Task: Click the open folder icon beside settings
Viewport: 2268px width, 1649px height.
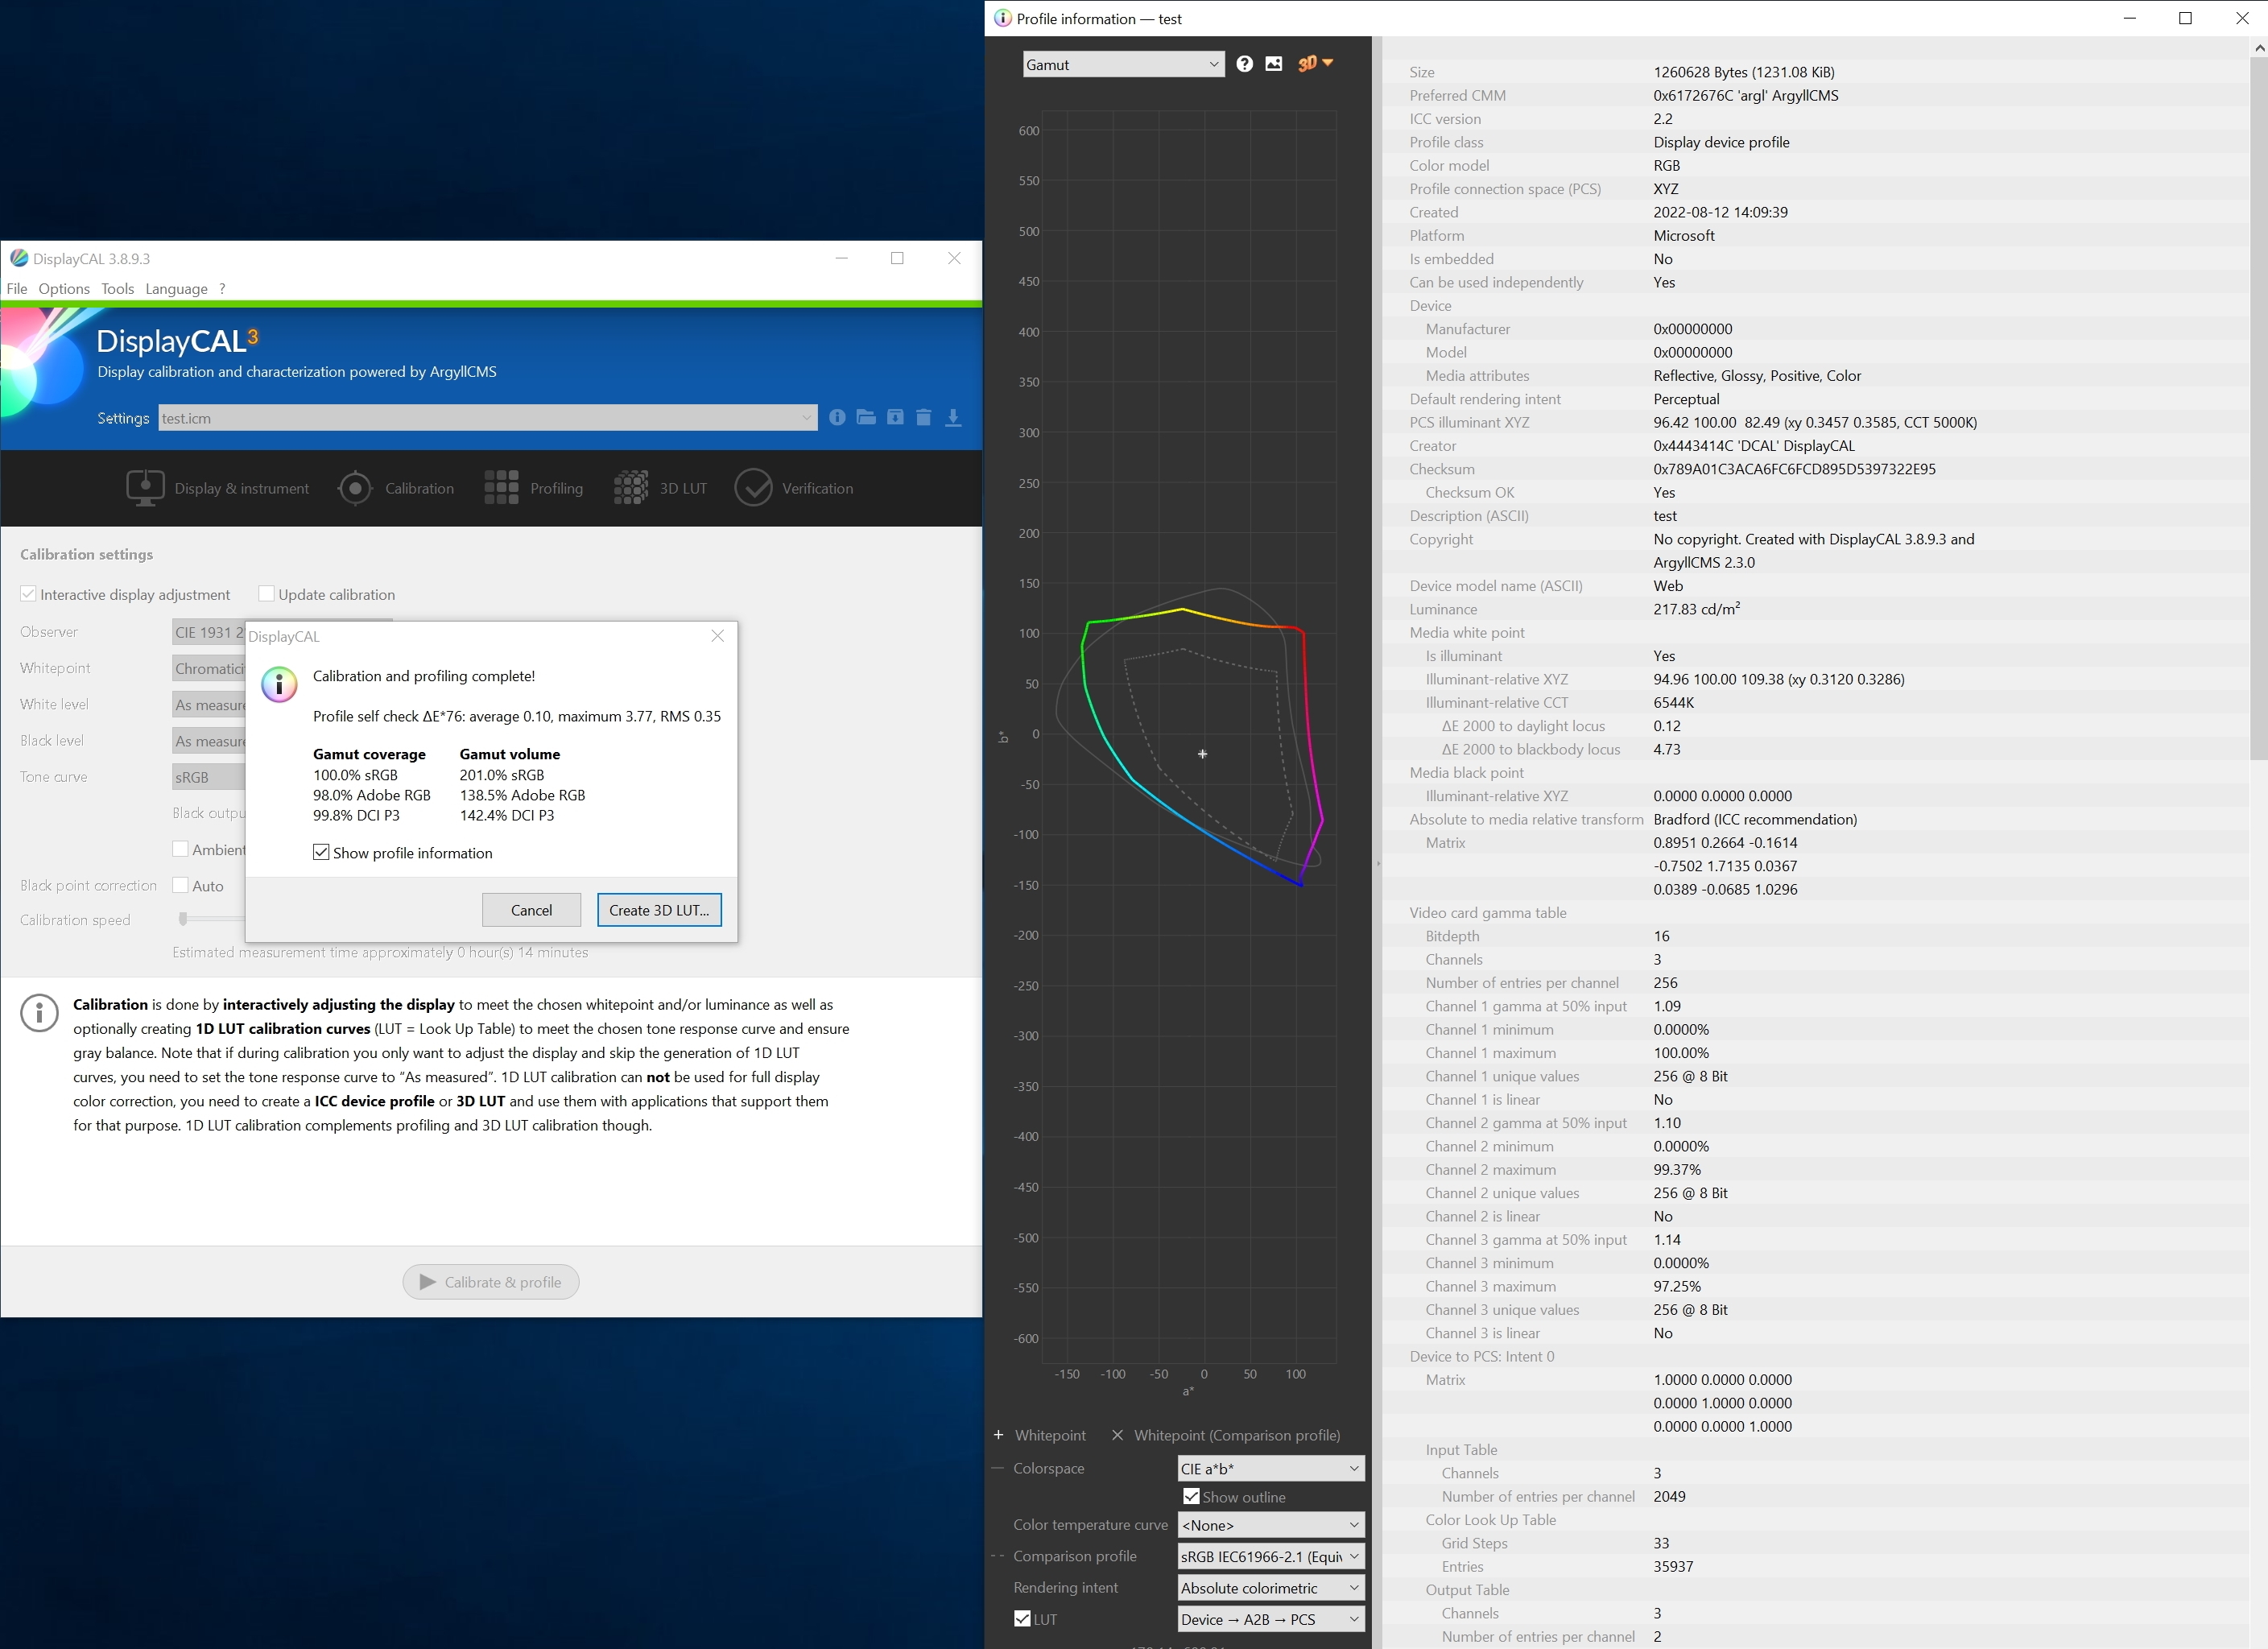Action: (866, 417)
